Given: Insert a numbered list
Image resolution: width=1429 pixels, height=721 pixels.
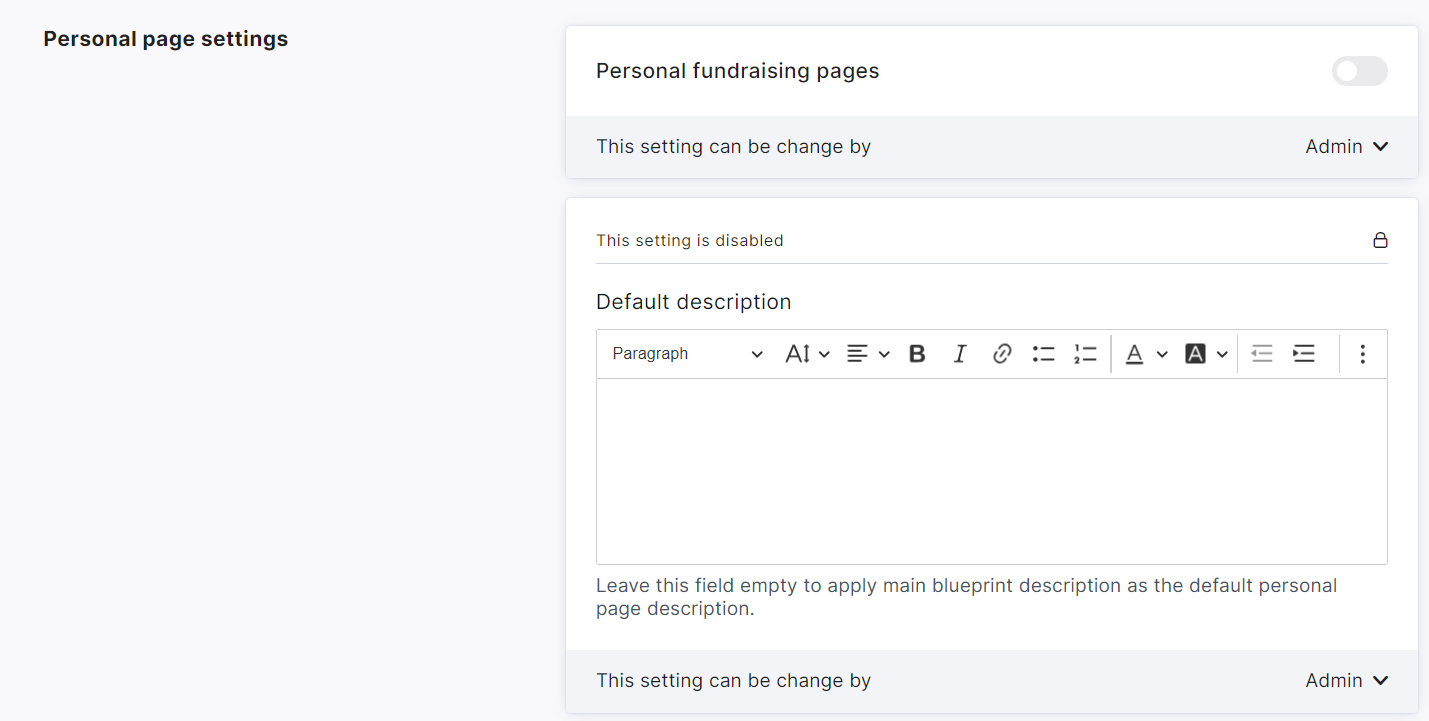Looking at the screenshot, I should pyautogui.click(x=1085, y=354).
